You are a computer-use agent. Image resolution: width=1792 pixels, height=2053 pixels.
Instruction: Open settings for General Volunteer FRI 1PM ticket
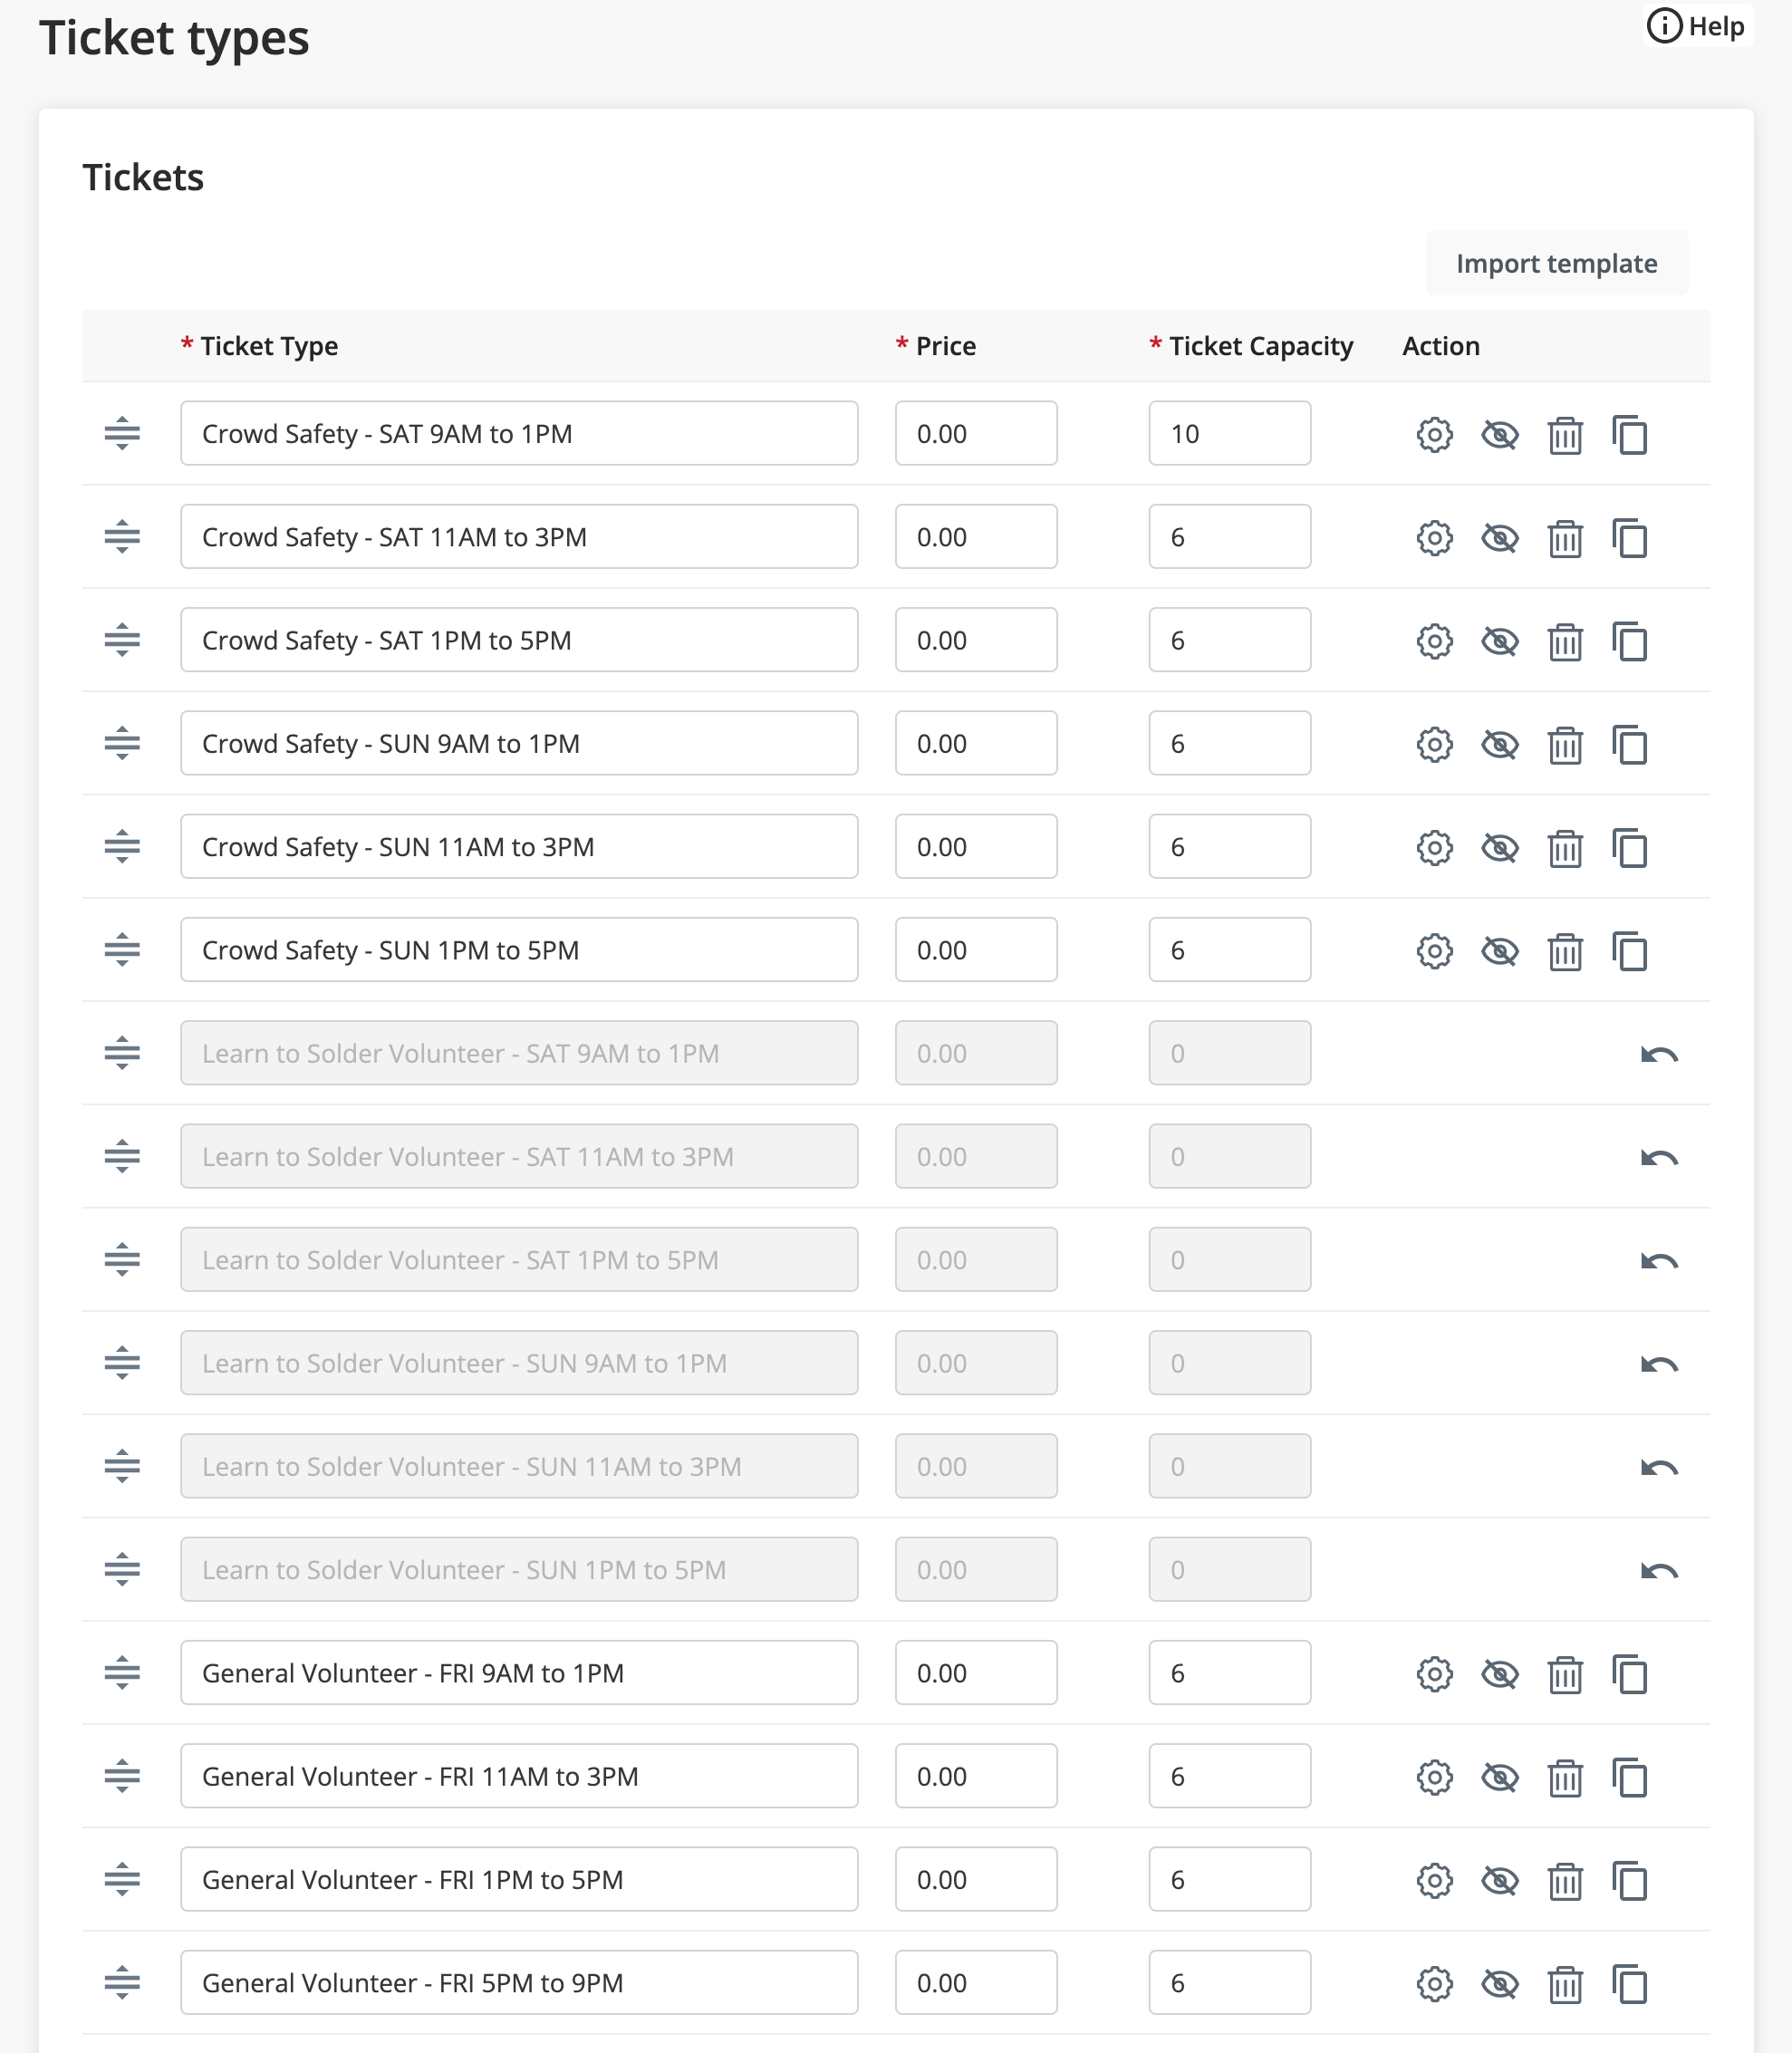pyautogui.click(x=1434, y=1880)
